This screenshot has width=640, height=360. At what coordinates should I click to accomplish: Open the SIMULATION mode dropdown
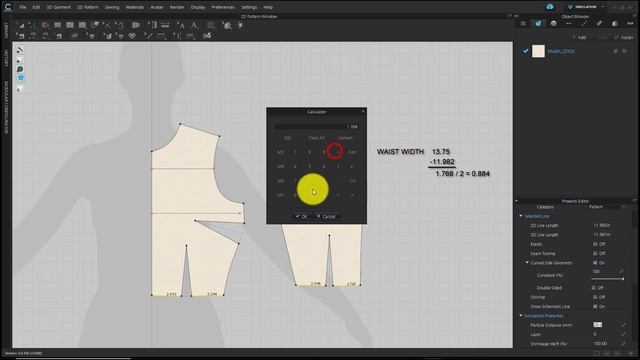pyautogui.click(x=586, y=7)
